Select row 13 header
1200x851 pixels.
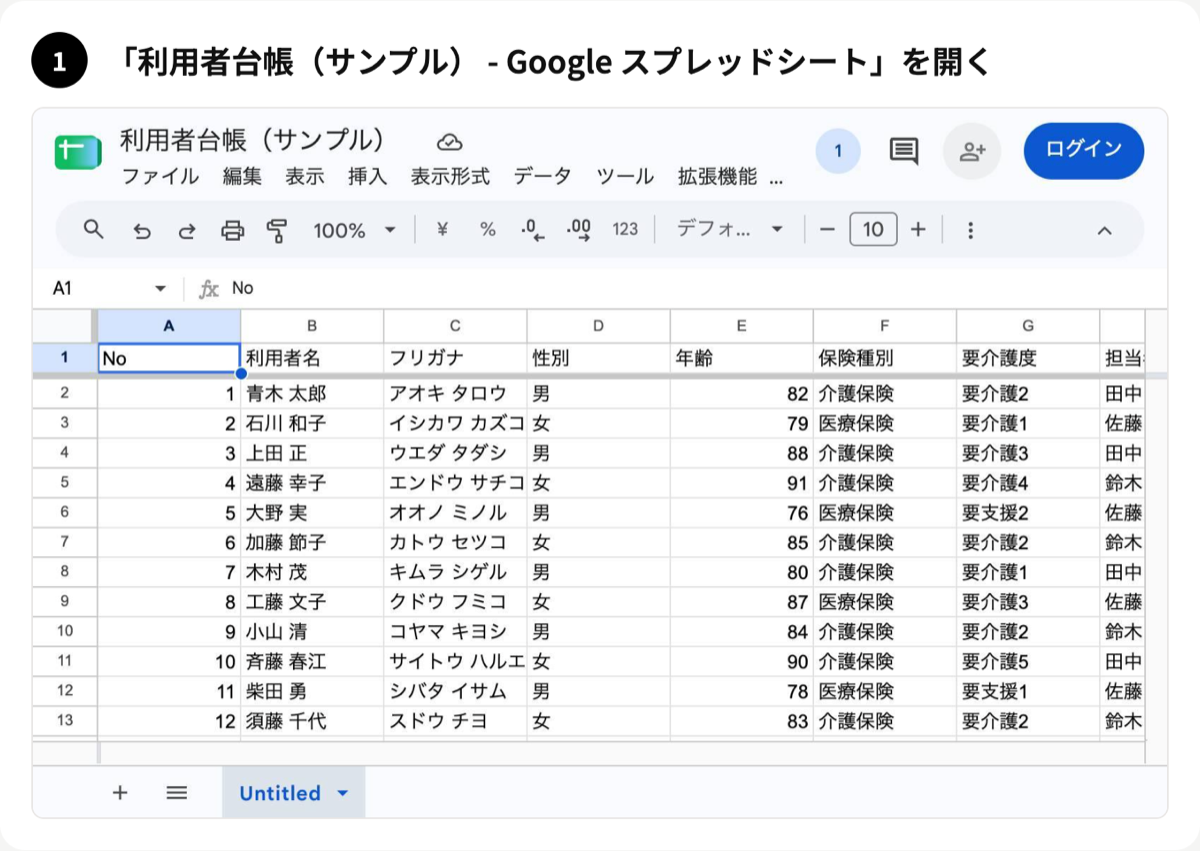pyautogui.click(x=65, y=721)
